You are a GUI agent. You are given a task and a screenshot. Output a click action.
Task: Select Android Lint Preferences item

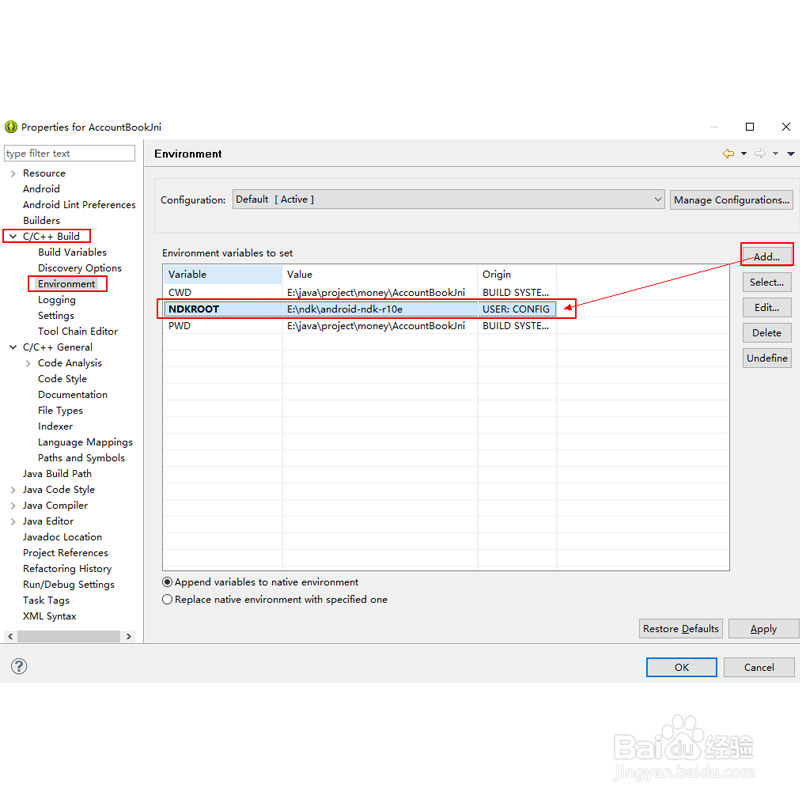tap(79, 205)
